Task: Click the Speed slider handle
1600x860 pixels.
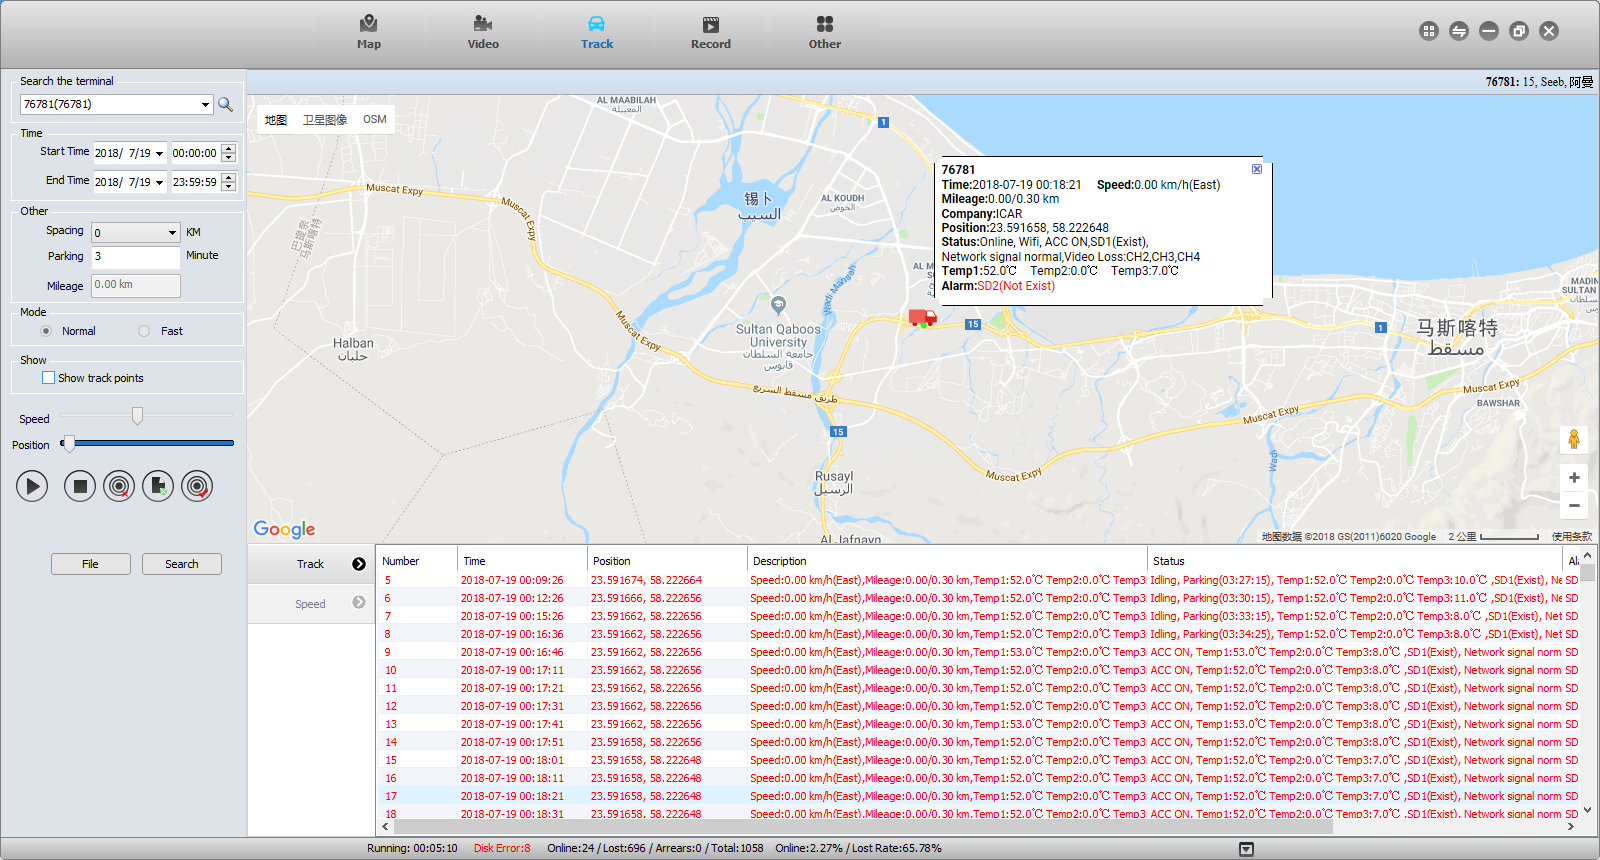Action: coord(137,416)
